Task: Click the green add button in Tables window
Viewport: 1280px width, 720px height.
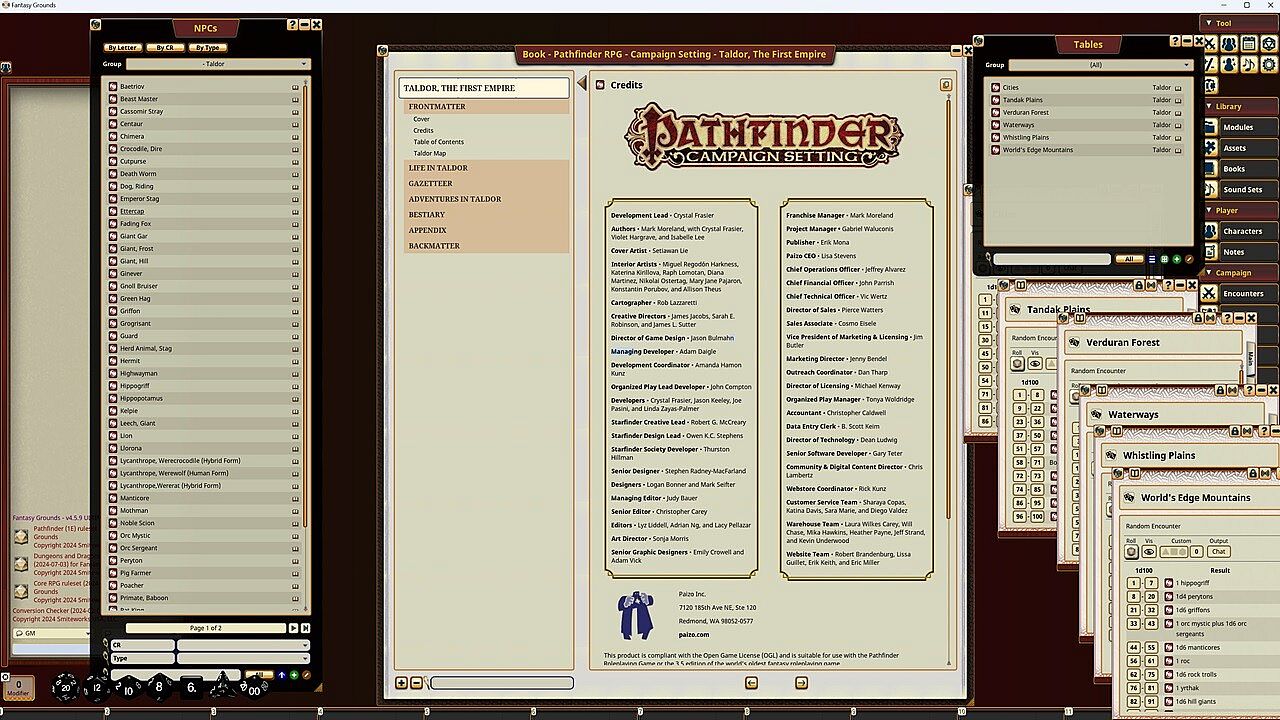Action: (1176, 259)
